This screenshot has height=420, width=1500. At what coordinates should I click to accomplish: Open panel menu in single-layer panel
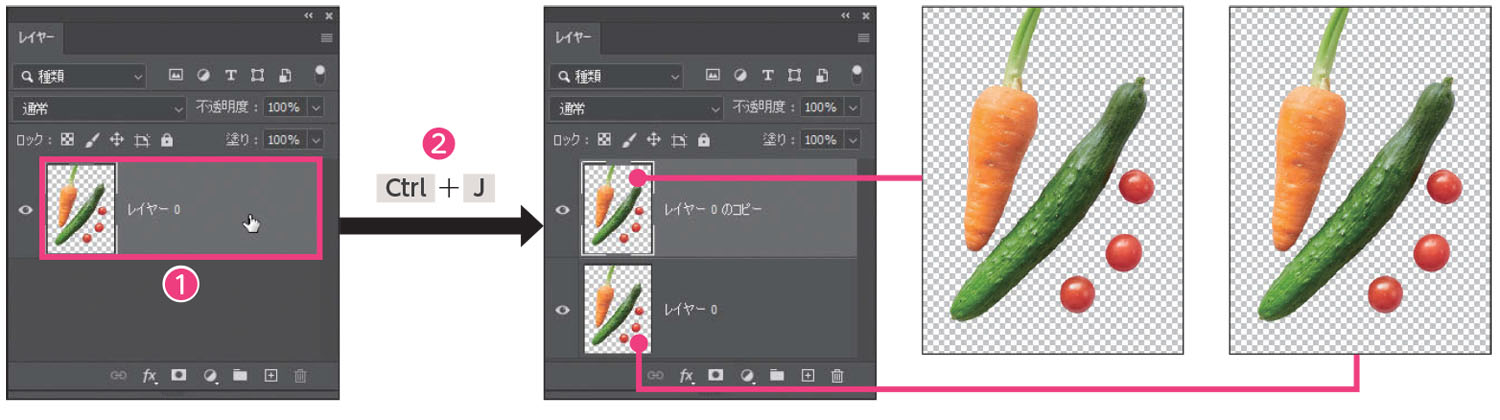pyautogui.click(x=327, y=38)
